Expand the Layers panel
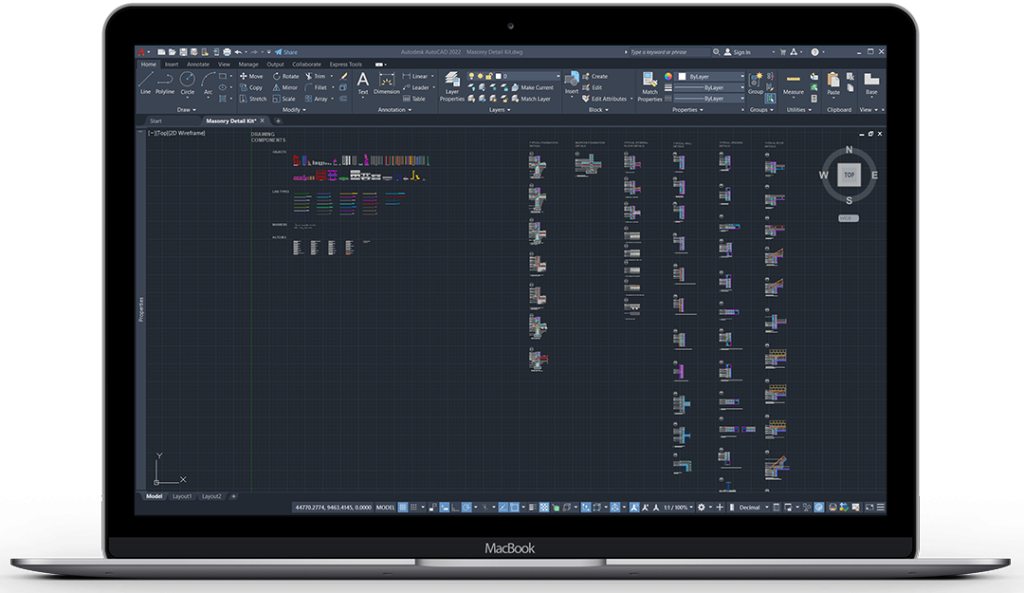 (500, 110)
